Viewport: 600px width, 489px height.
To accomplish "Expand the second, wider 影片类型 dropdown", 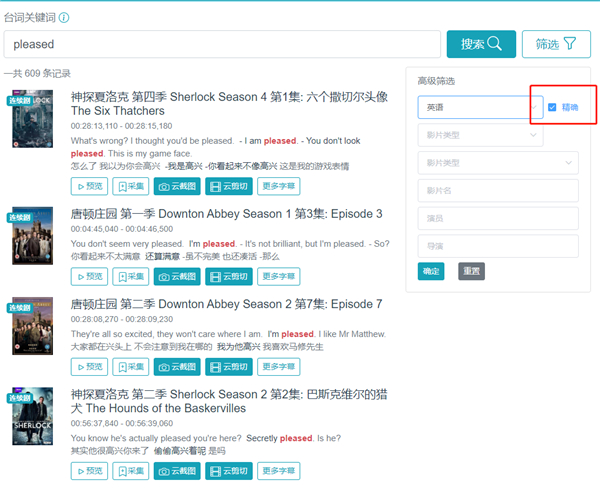I will click(497, 163).
